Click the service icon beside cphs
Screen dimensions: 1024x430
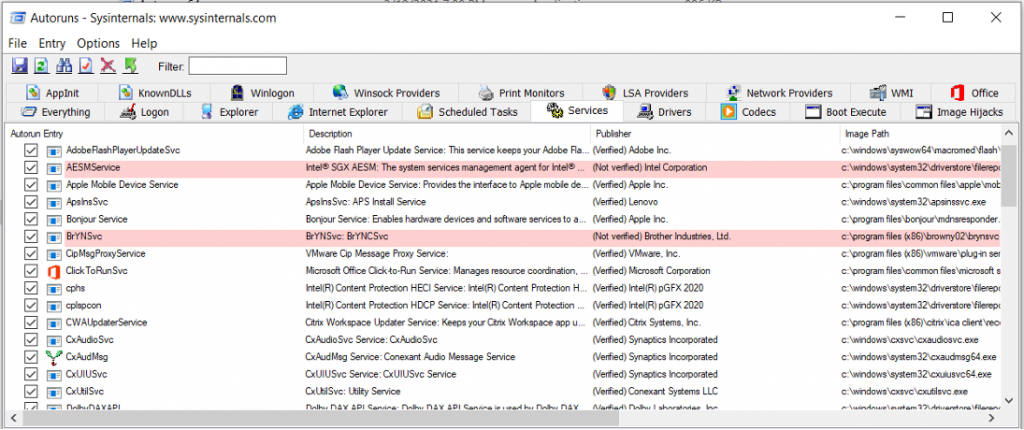(54, 288)
